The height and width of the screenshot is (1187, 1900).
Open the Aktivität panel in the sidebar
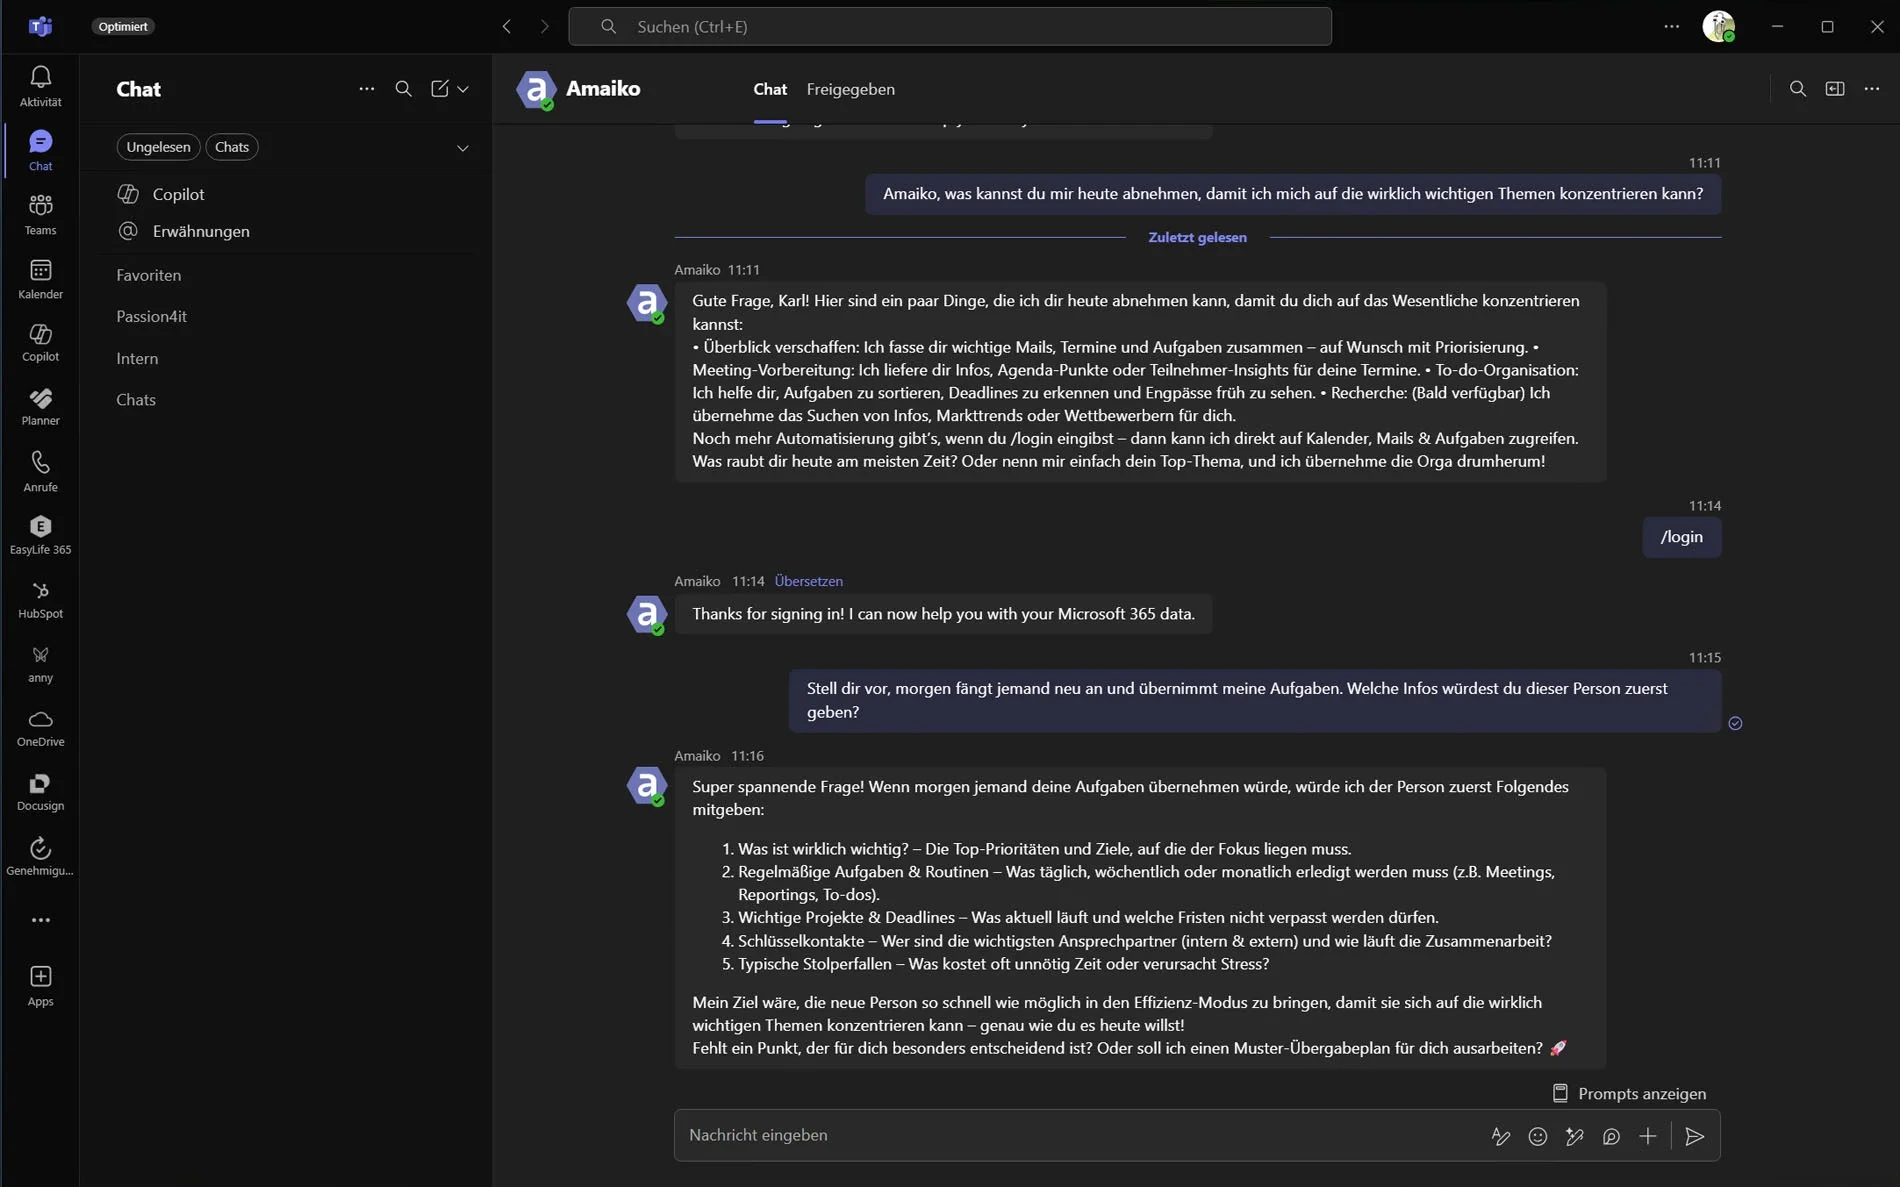[40, 85]
